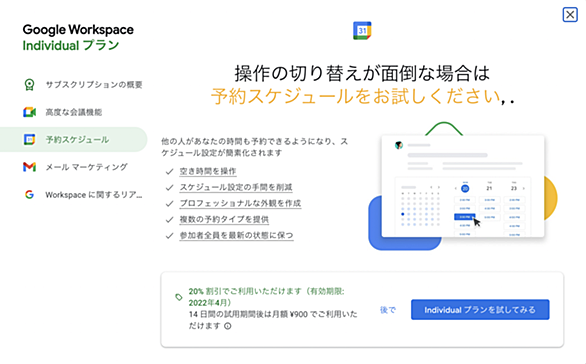Click the Google Meet camera icon
The image size is (586, 364).
[29, 112]
